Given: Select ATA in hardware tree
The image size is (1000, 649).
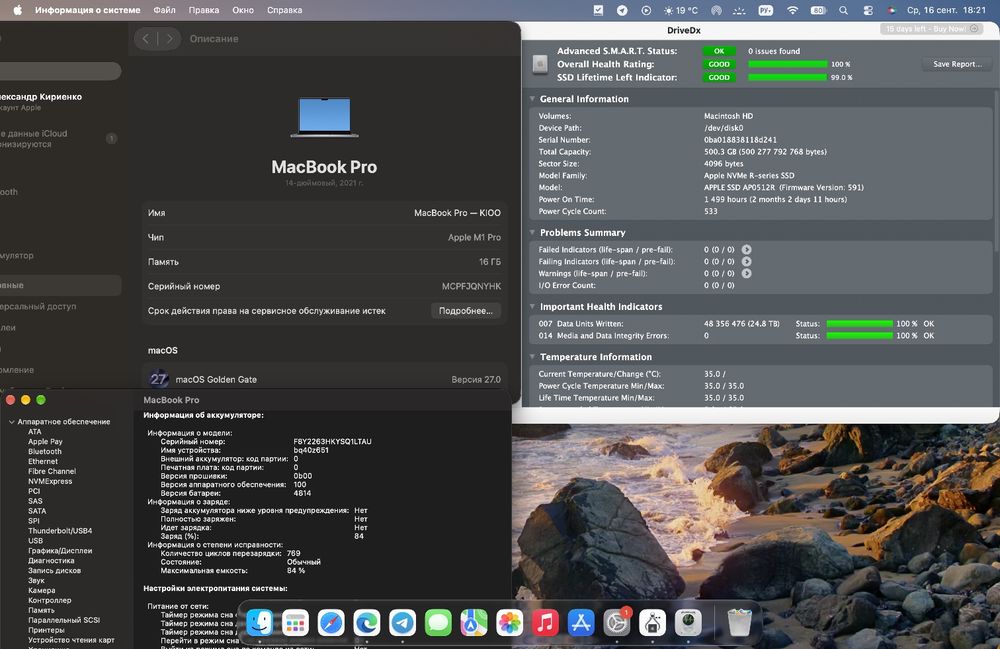Looking at the screenshot, I should coord(34,432).
